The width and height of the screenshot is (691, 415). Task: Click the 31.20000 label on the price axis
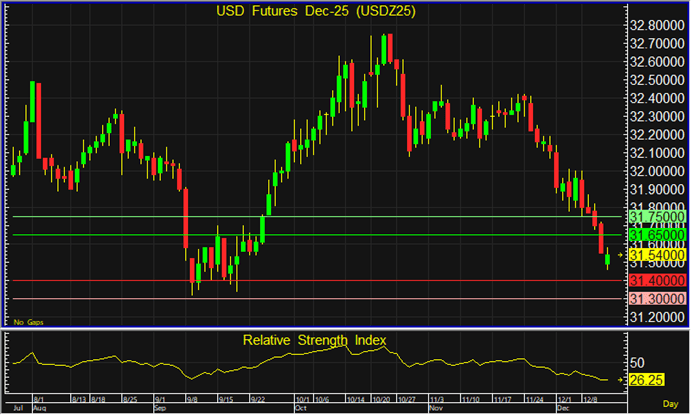(x=655, y=317)
